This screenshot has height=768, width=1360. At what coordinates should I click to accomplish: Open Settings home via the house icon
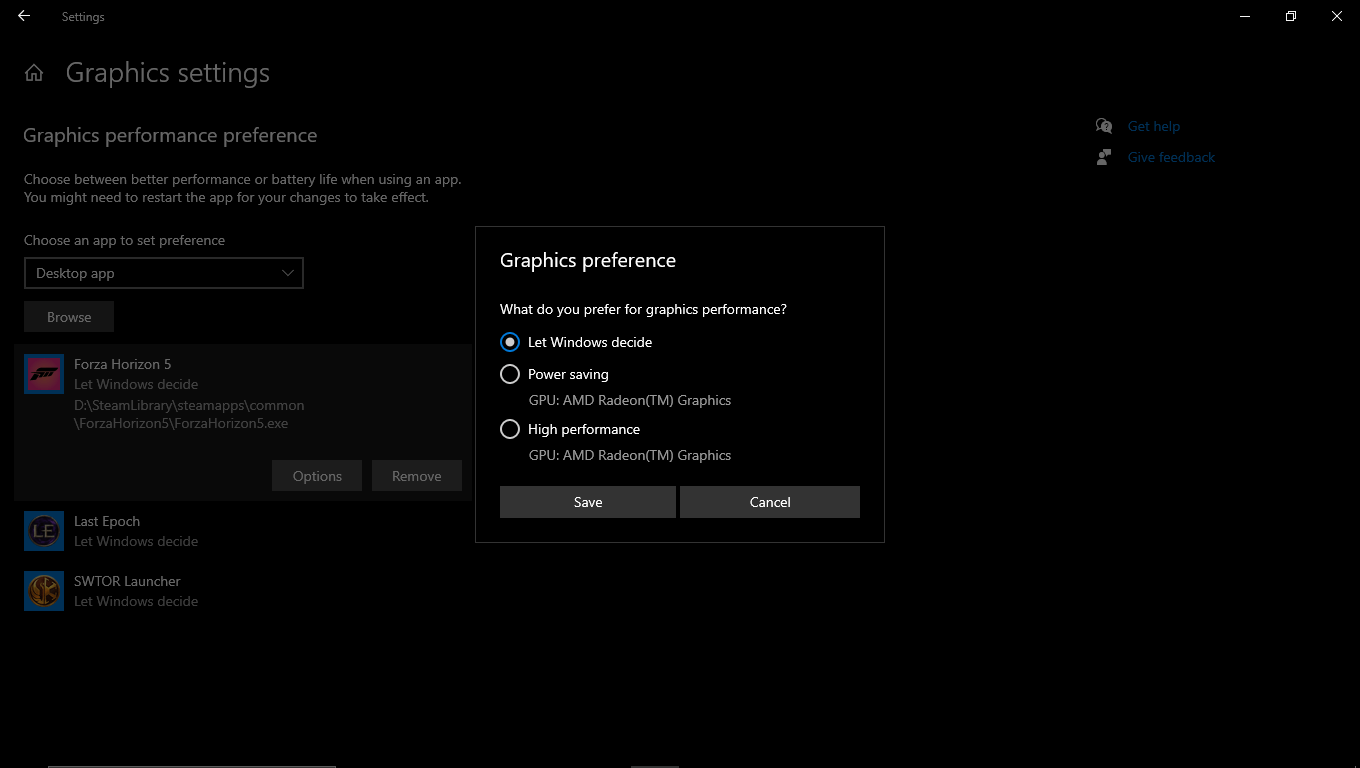coord(34,73)
